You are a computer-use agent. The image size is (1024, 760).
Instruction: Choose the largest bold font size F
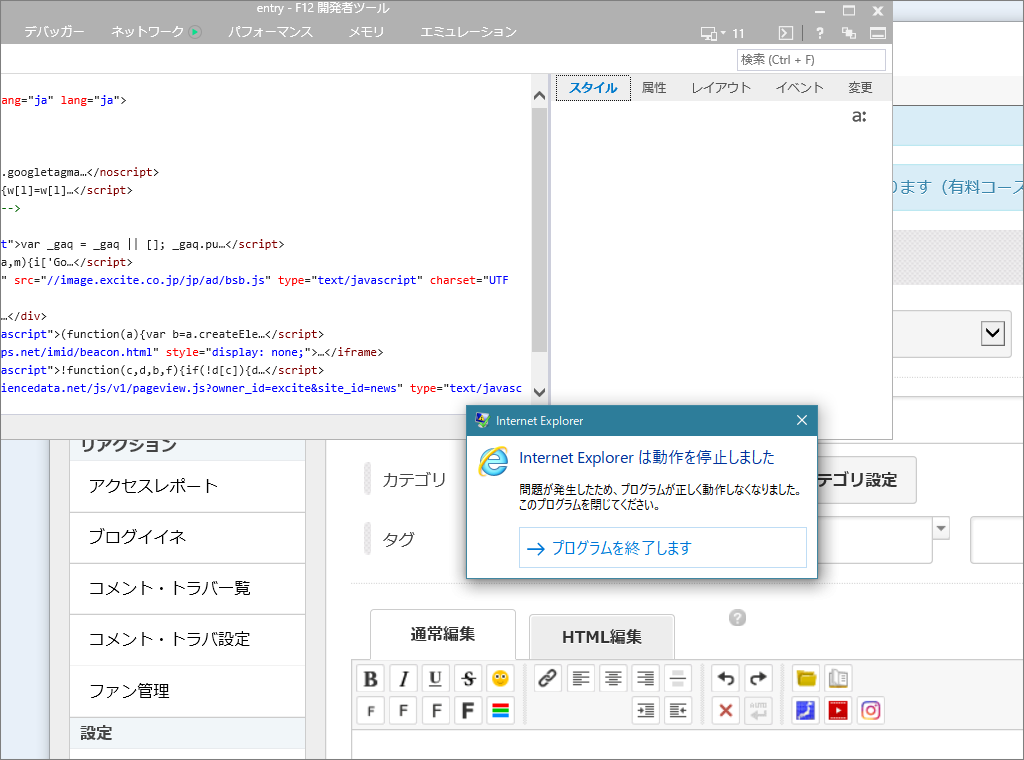point(468,711)
